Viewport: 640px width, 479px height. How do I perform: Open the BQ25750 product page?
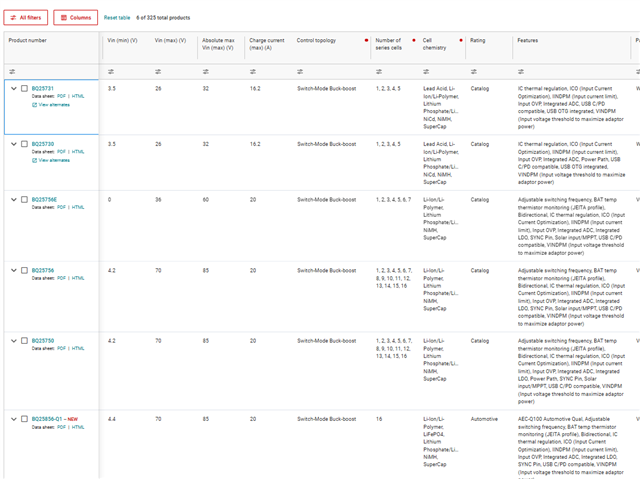(42, 340)
